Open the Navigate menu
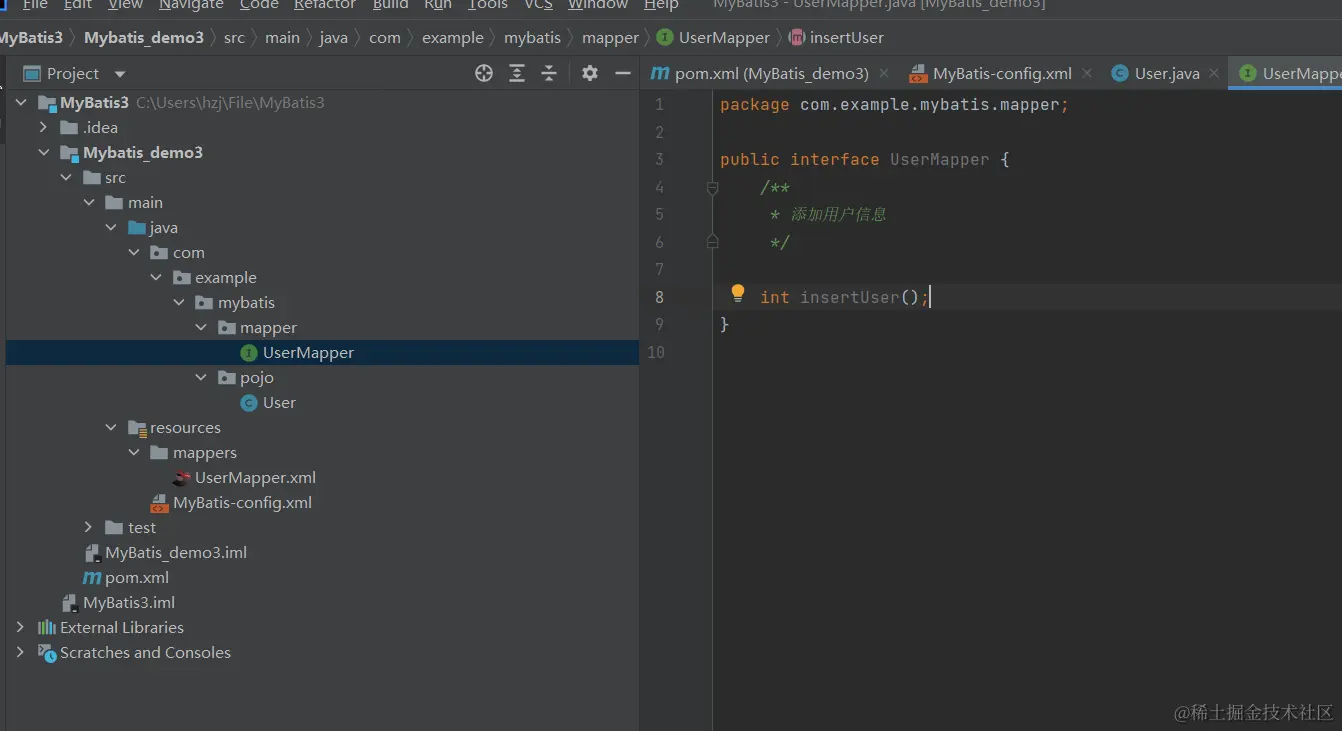Screen dimensions: 1342x731 coord(191,5)
